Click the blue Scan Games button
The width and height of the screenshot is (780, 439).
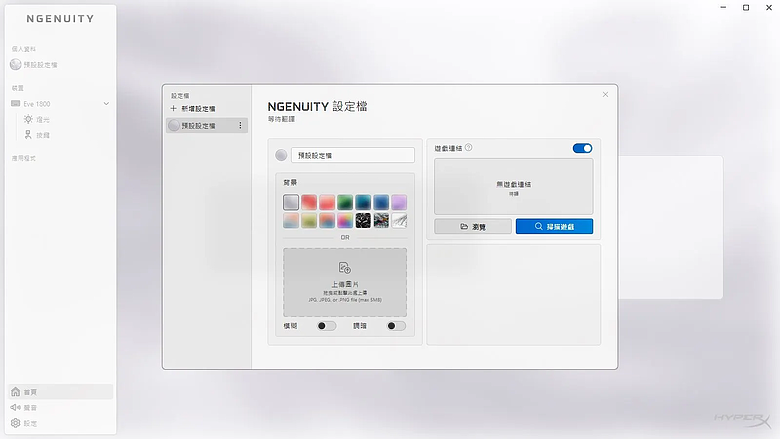tap(554, 227)
